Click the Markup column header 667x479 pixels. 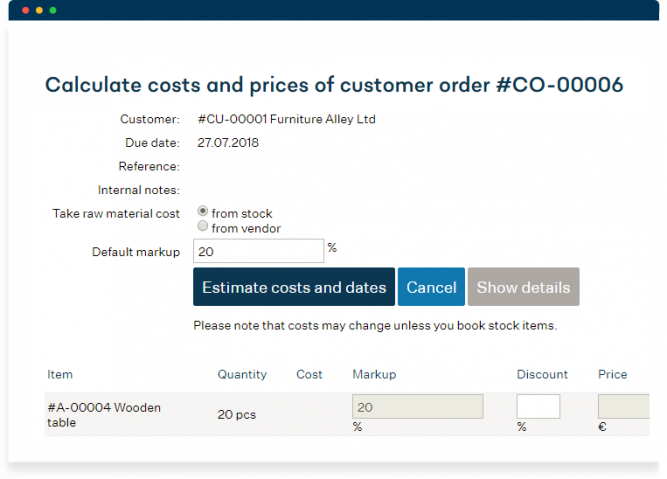point(374,375)
